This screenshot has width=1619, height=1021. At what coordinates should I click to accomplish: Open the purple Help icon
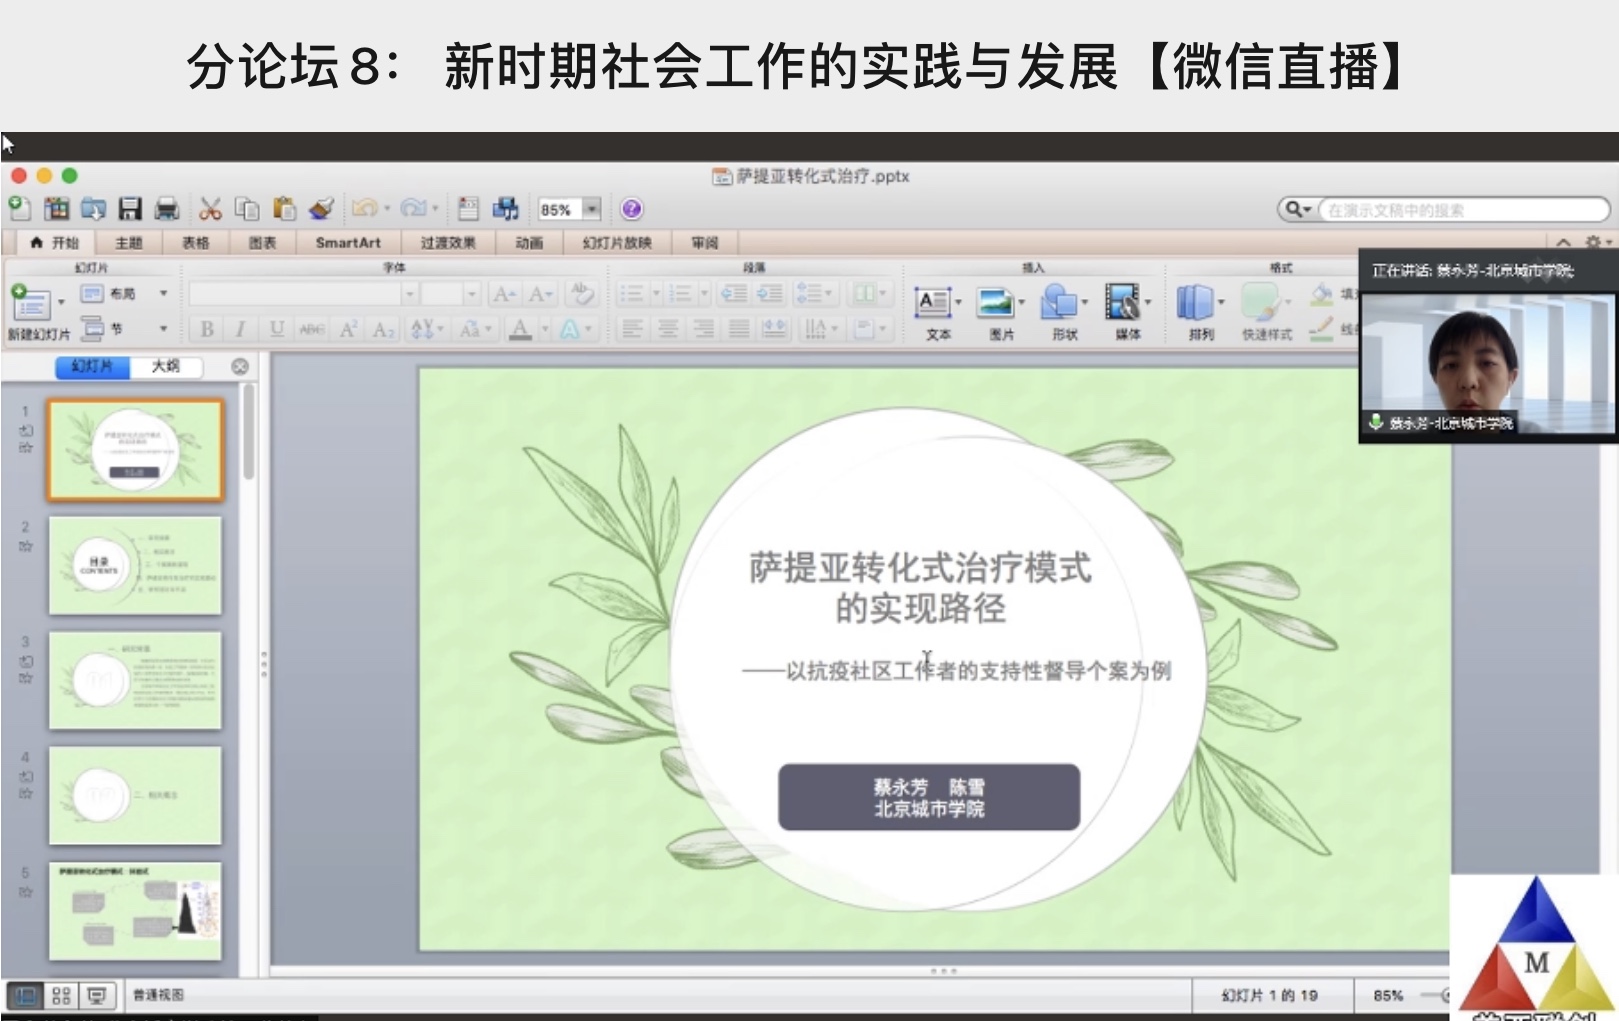(631, 209)
